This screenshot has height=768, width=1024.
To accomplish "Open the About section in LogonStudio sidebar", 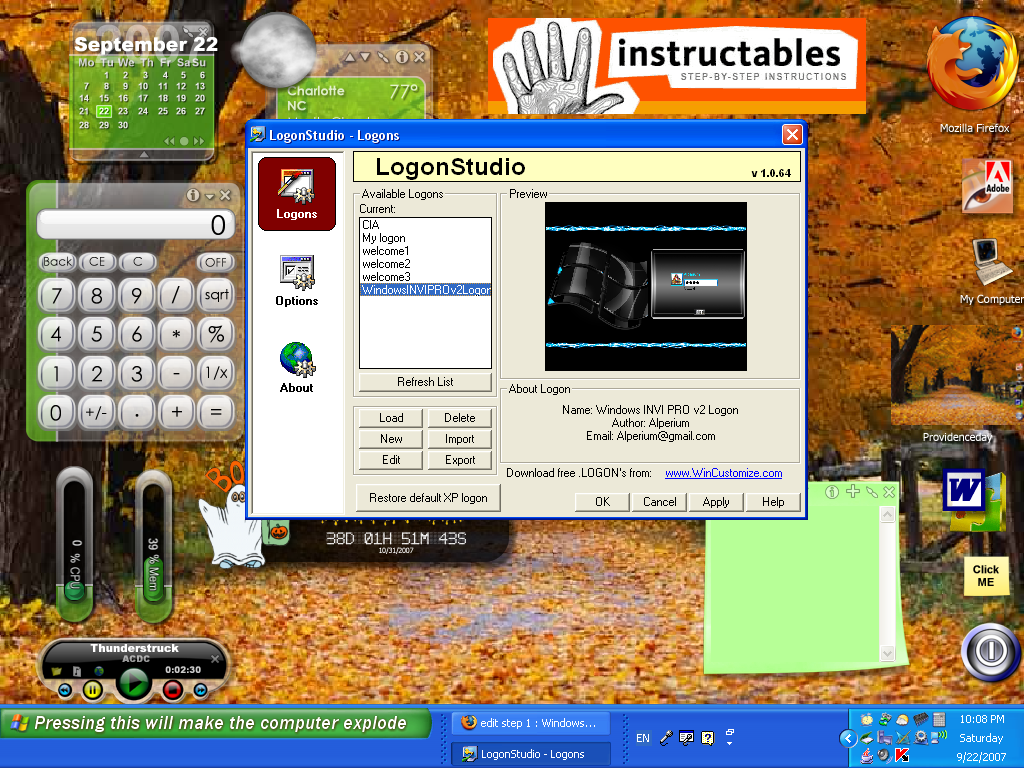I will (x=296, y=368).
